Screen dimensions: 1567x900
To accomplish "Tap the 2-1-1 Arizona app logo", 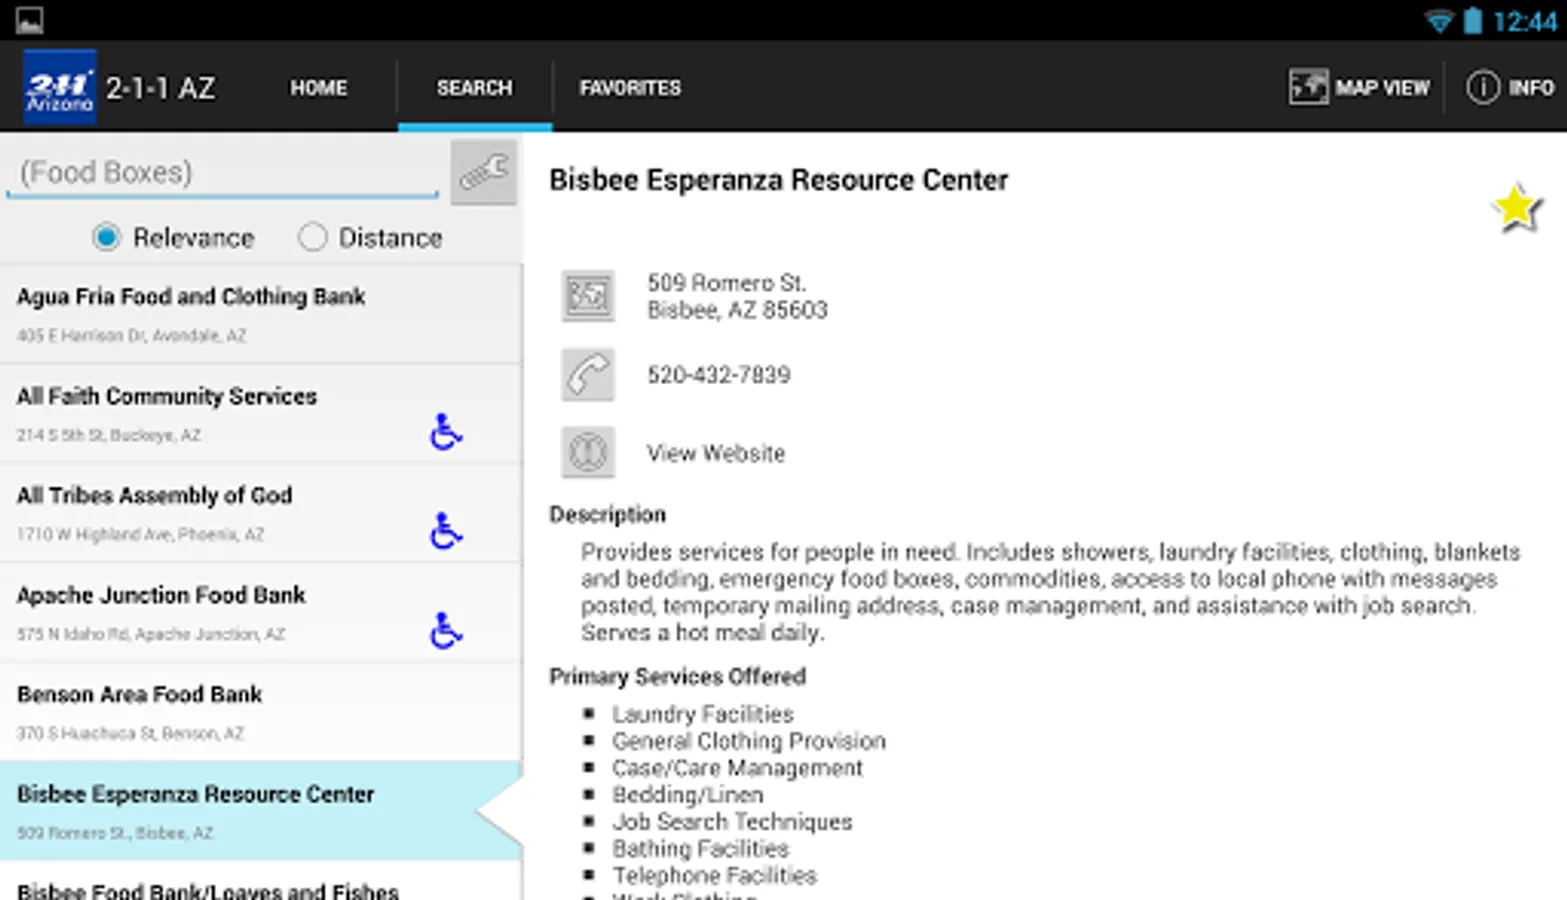I will pos(59,88).
